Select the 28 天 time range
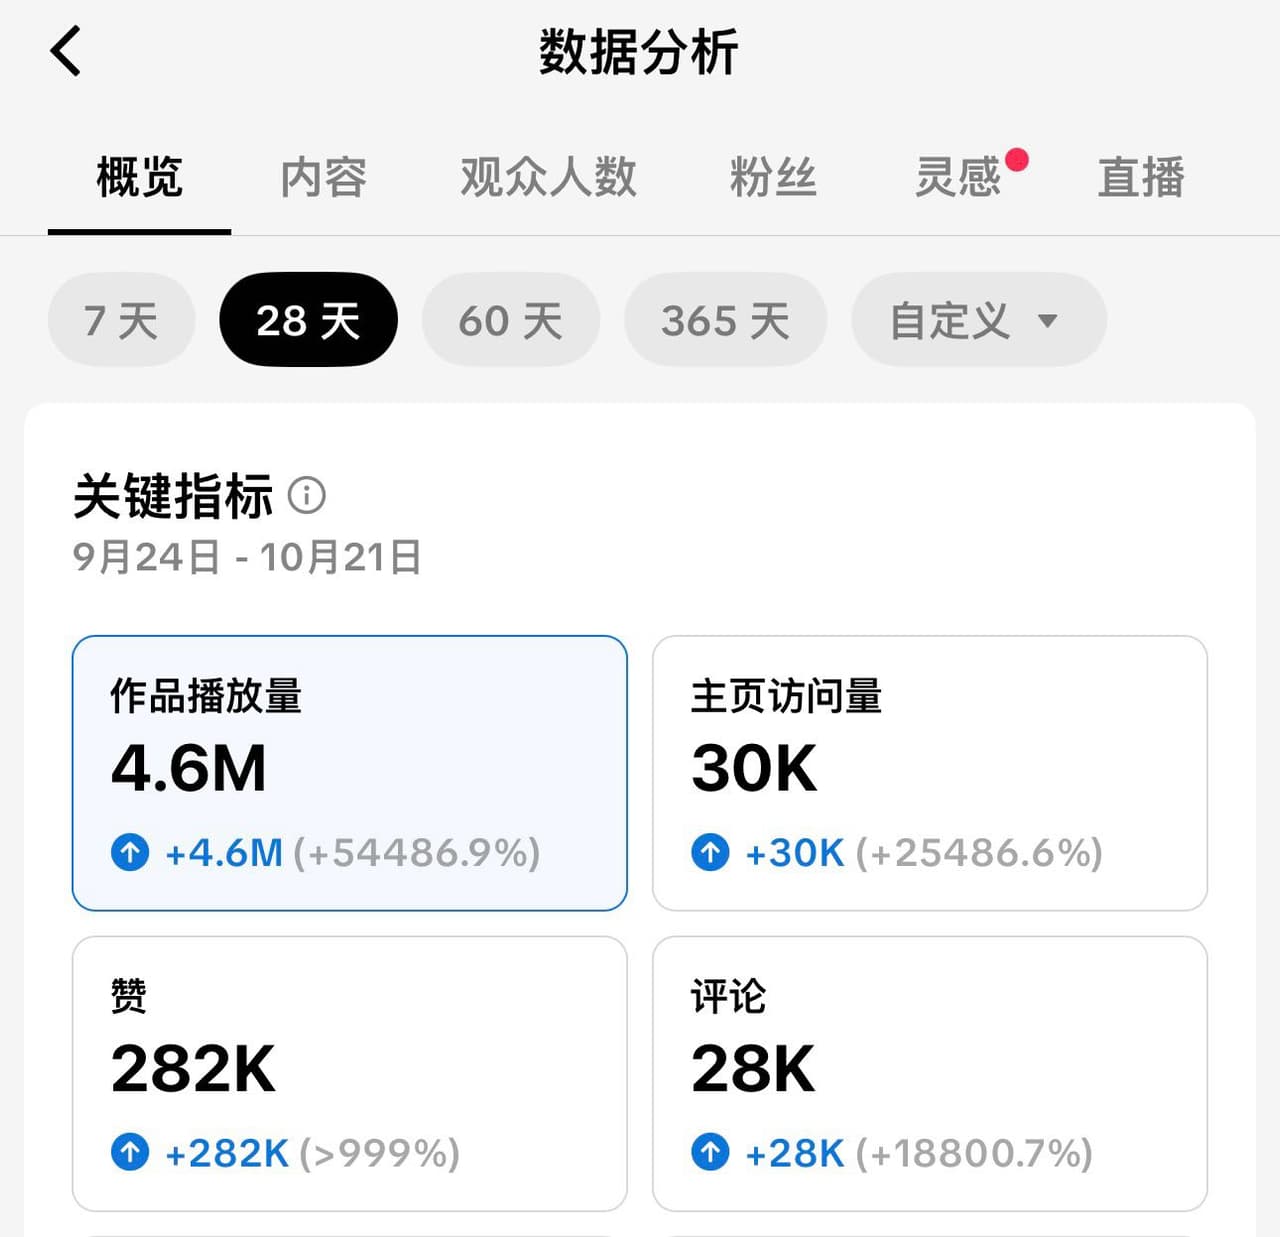The width and height of the screenshot is (1280, 1237). 308,320
